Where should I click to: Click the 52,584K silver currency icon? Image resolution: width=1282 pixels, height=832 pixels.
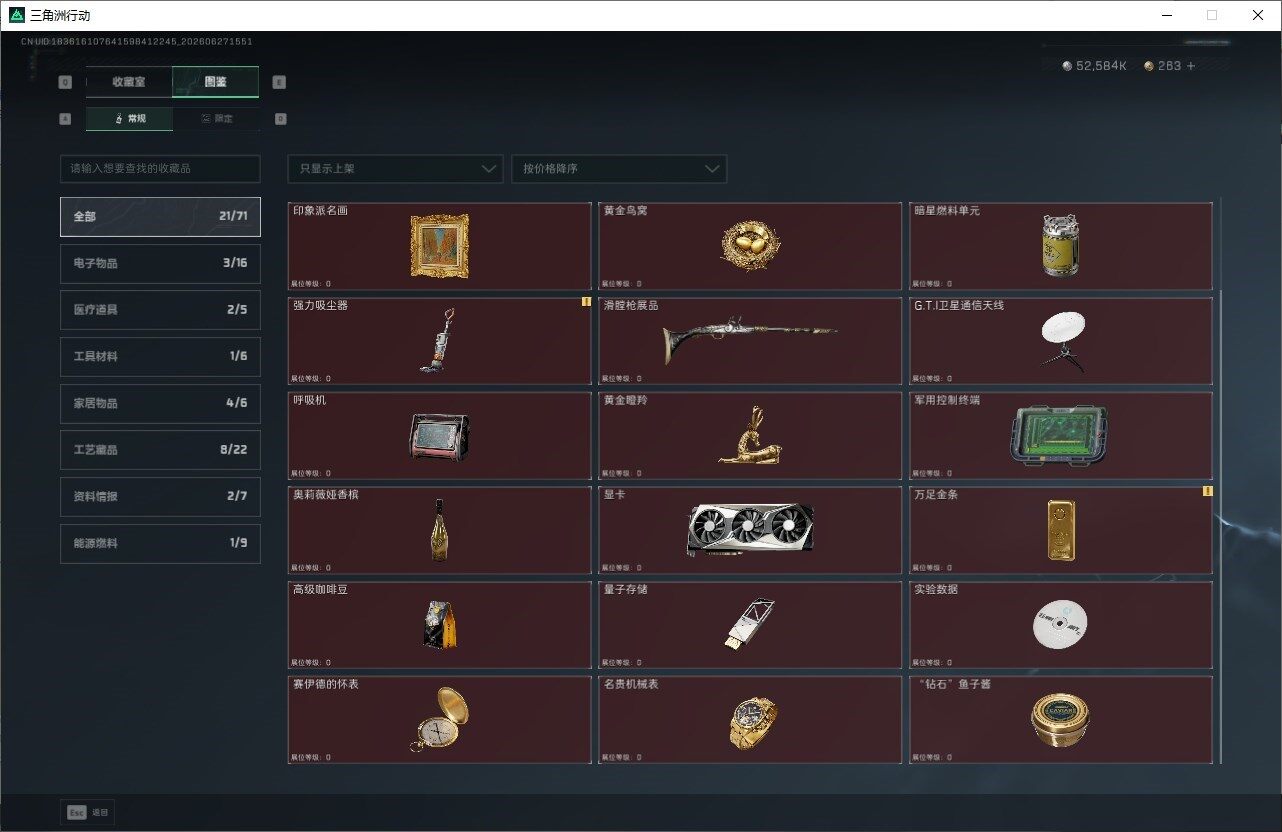(x=1067, y=66)
